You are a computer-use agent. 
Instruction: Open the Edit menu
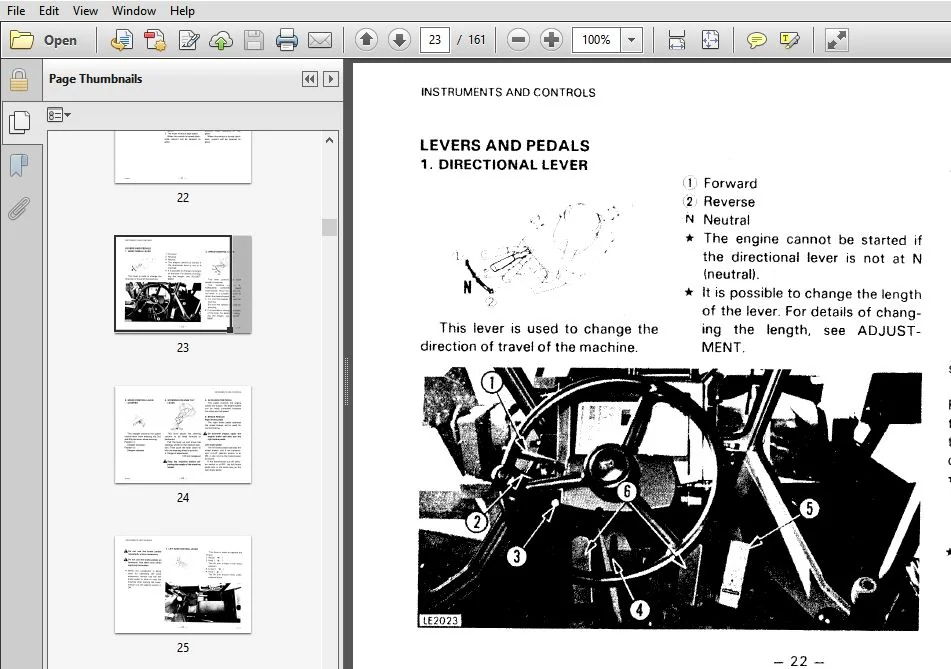tap(49, 10)
